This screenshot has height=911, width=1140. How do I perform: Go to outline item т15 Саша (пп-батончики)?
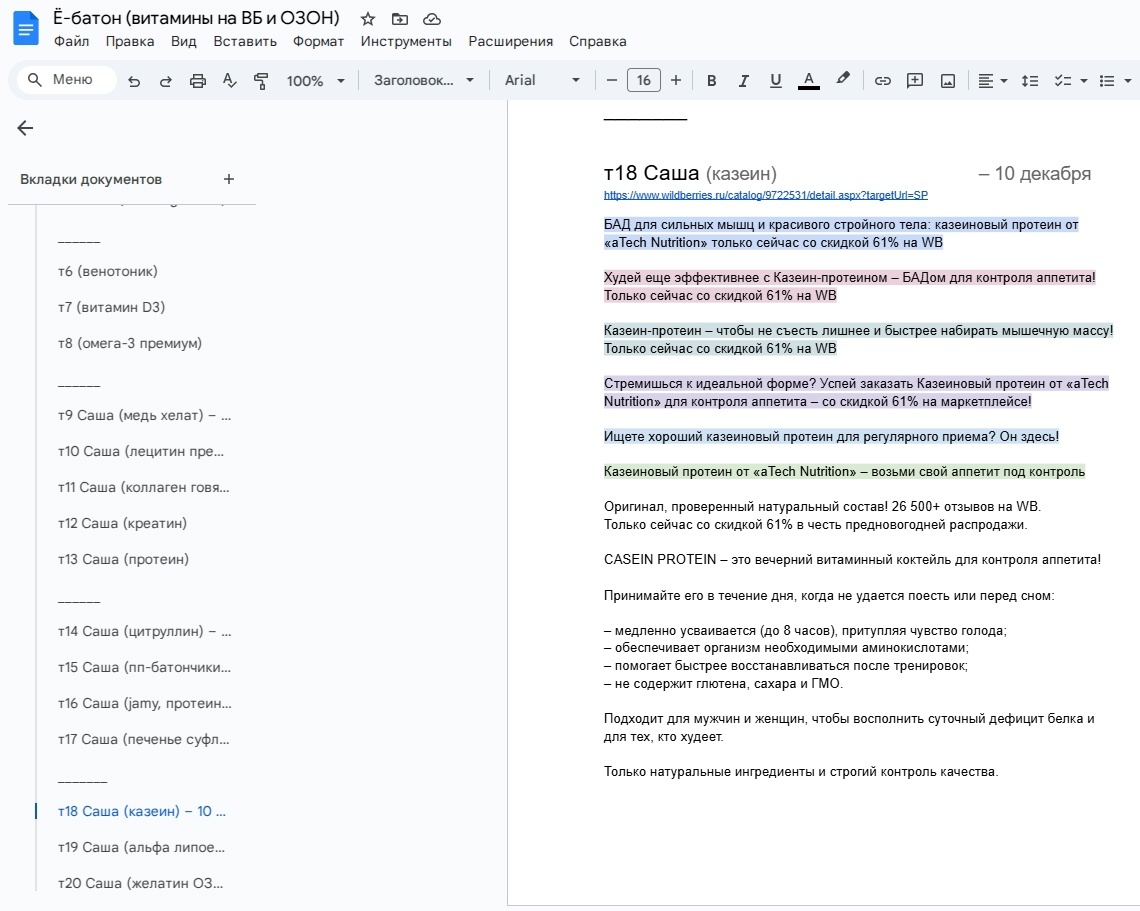pyautogui.click(x=145, y=667)
